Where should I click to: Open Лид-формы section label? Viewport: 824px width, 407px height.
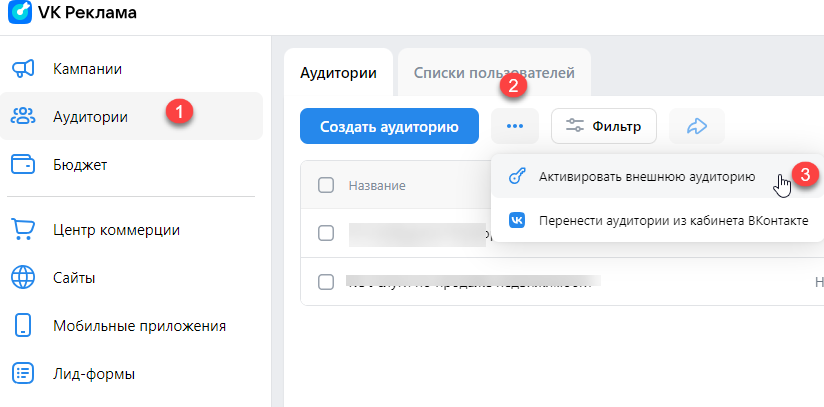pyautogui.click(x=94, y=374)
